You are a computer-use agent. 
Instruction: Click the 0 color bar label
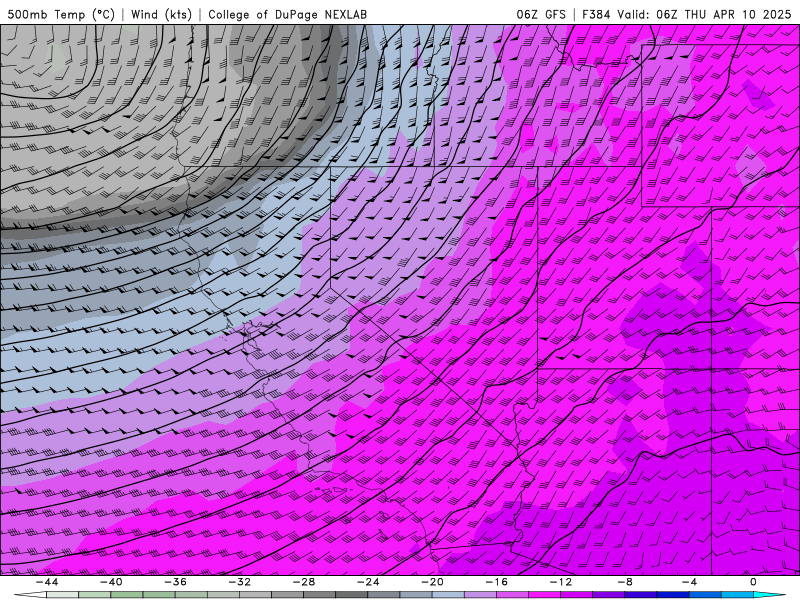coord(754,582)
